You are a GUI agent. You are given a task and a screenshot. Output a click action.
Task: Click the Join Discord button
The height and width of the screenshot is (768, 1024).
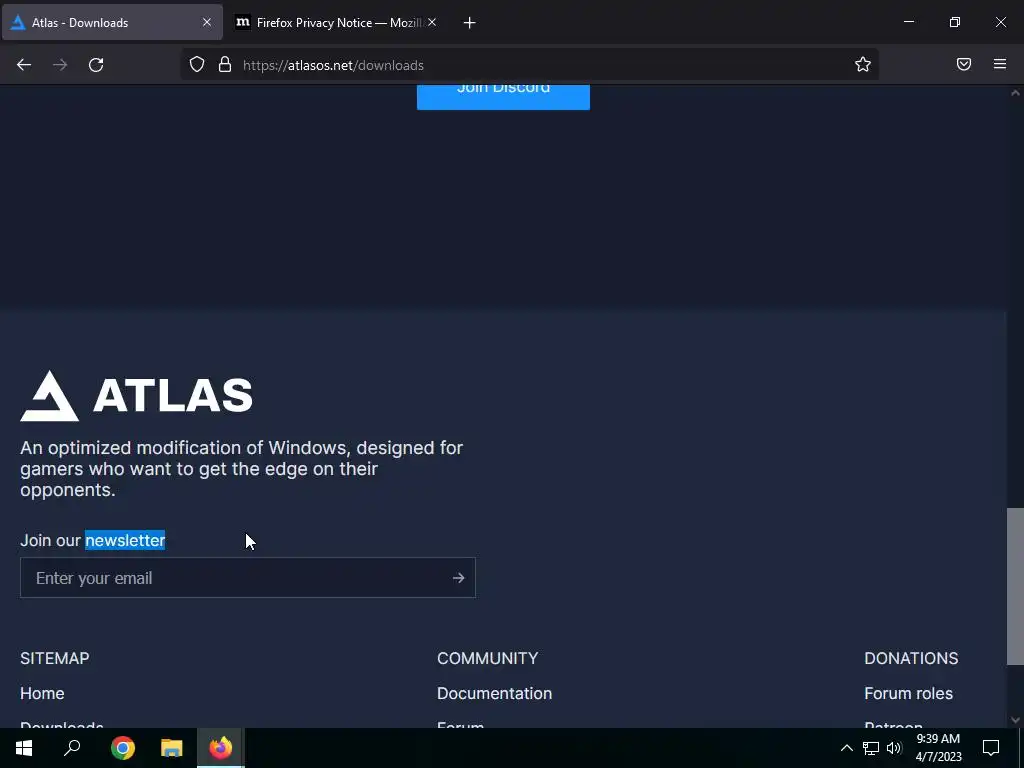pos(504,95)
